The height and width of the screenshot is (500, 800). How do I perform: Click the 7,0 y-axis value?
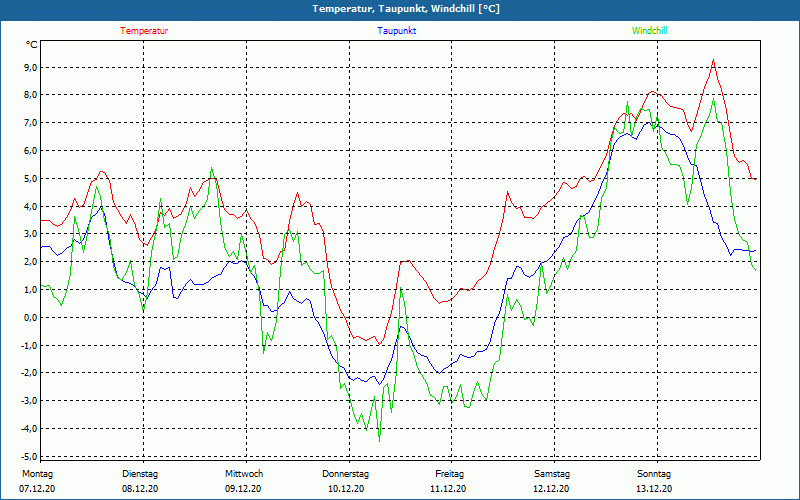[x=31, y=122]
